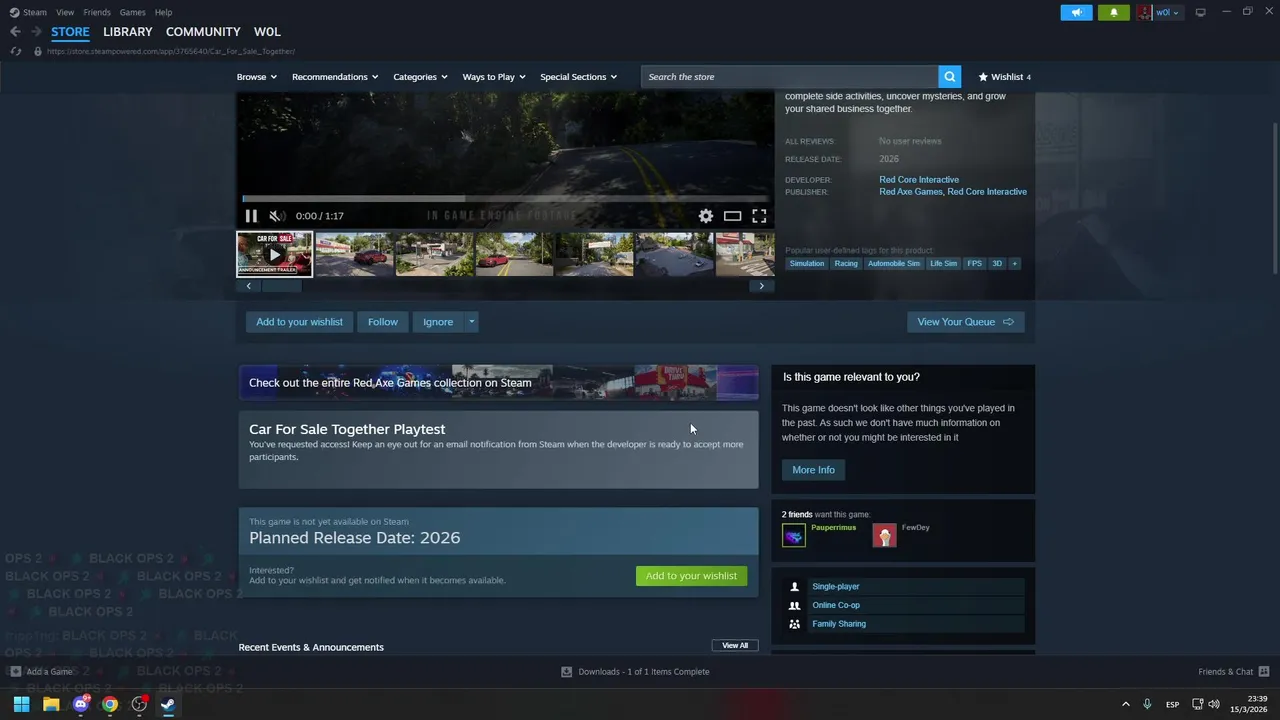Expand Ways to Play dropdown
Viewport: 1280px width, 720px height.
494,77
